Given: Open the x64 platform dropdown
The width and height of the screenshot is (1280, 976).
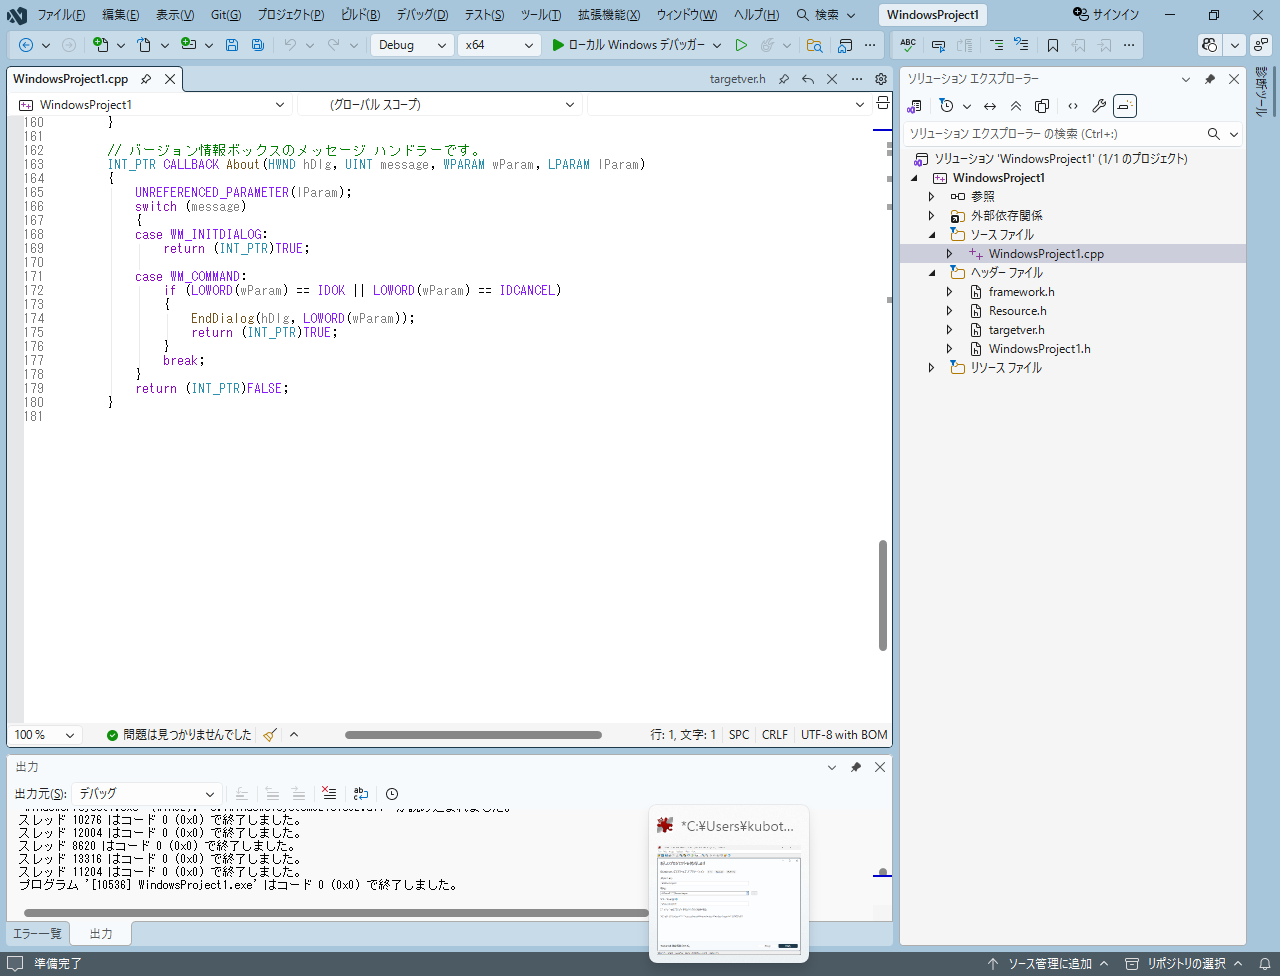Looking at the screenshot, I should coord(499,45).
